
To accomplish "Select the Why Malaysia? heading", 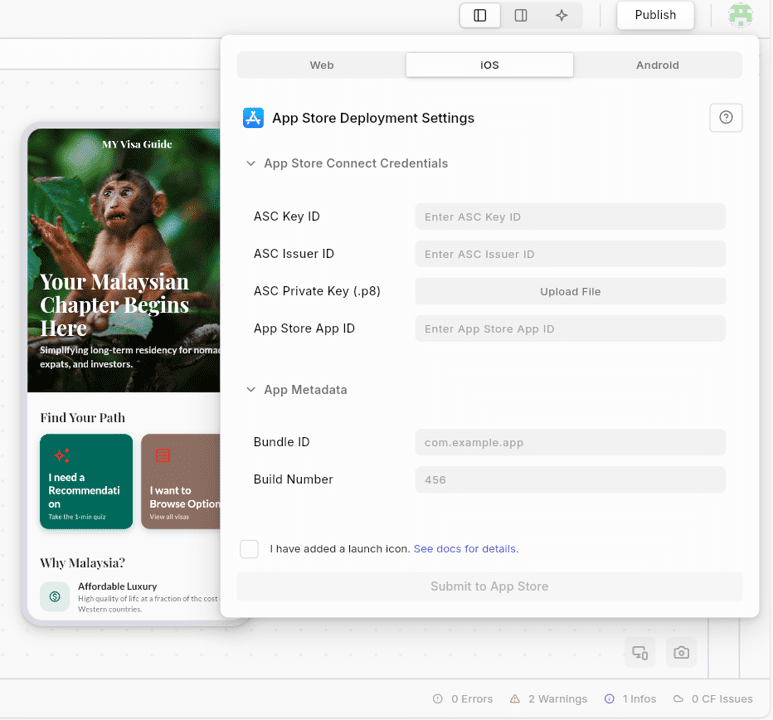I will click(x=82, y=563).
